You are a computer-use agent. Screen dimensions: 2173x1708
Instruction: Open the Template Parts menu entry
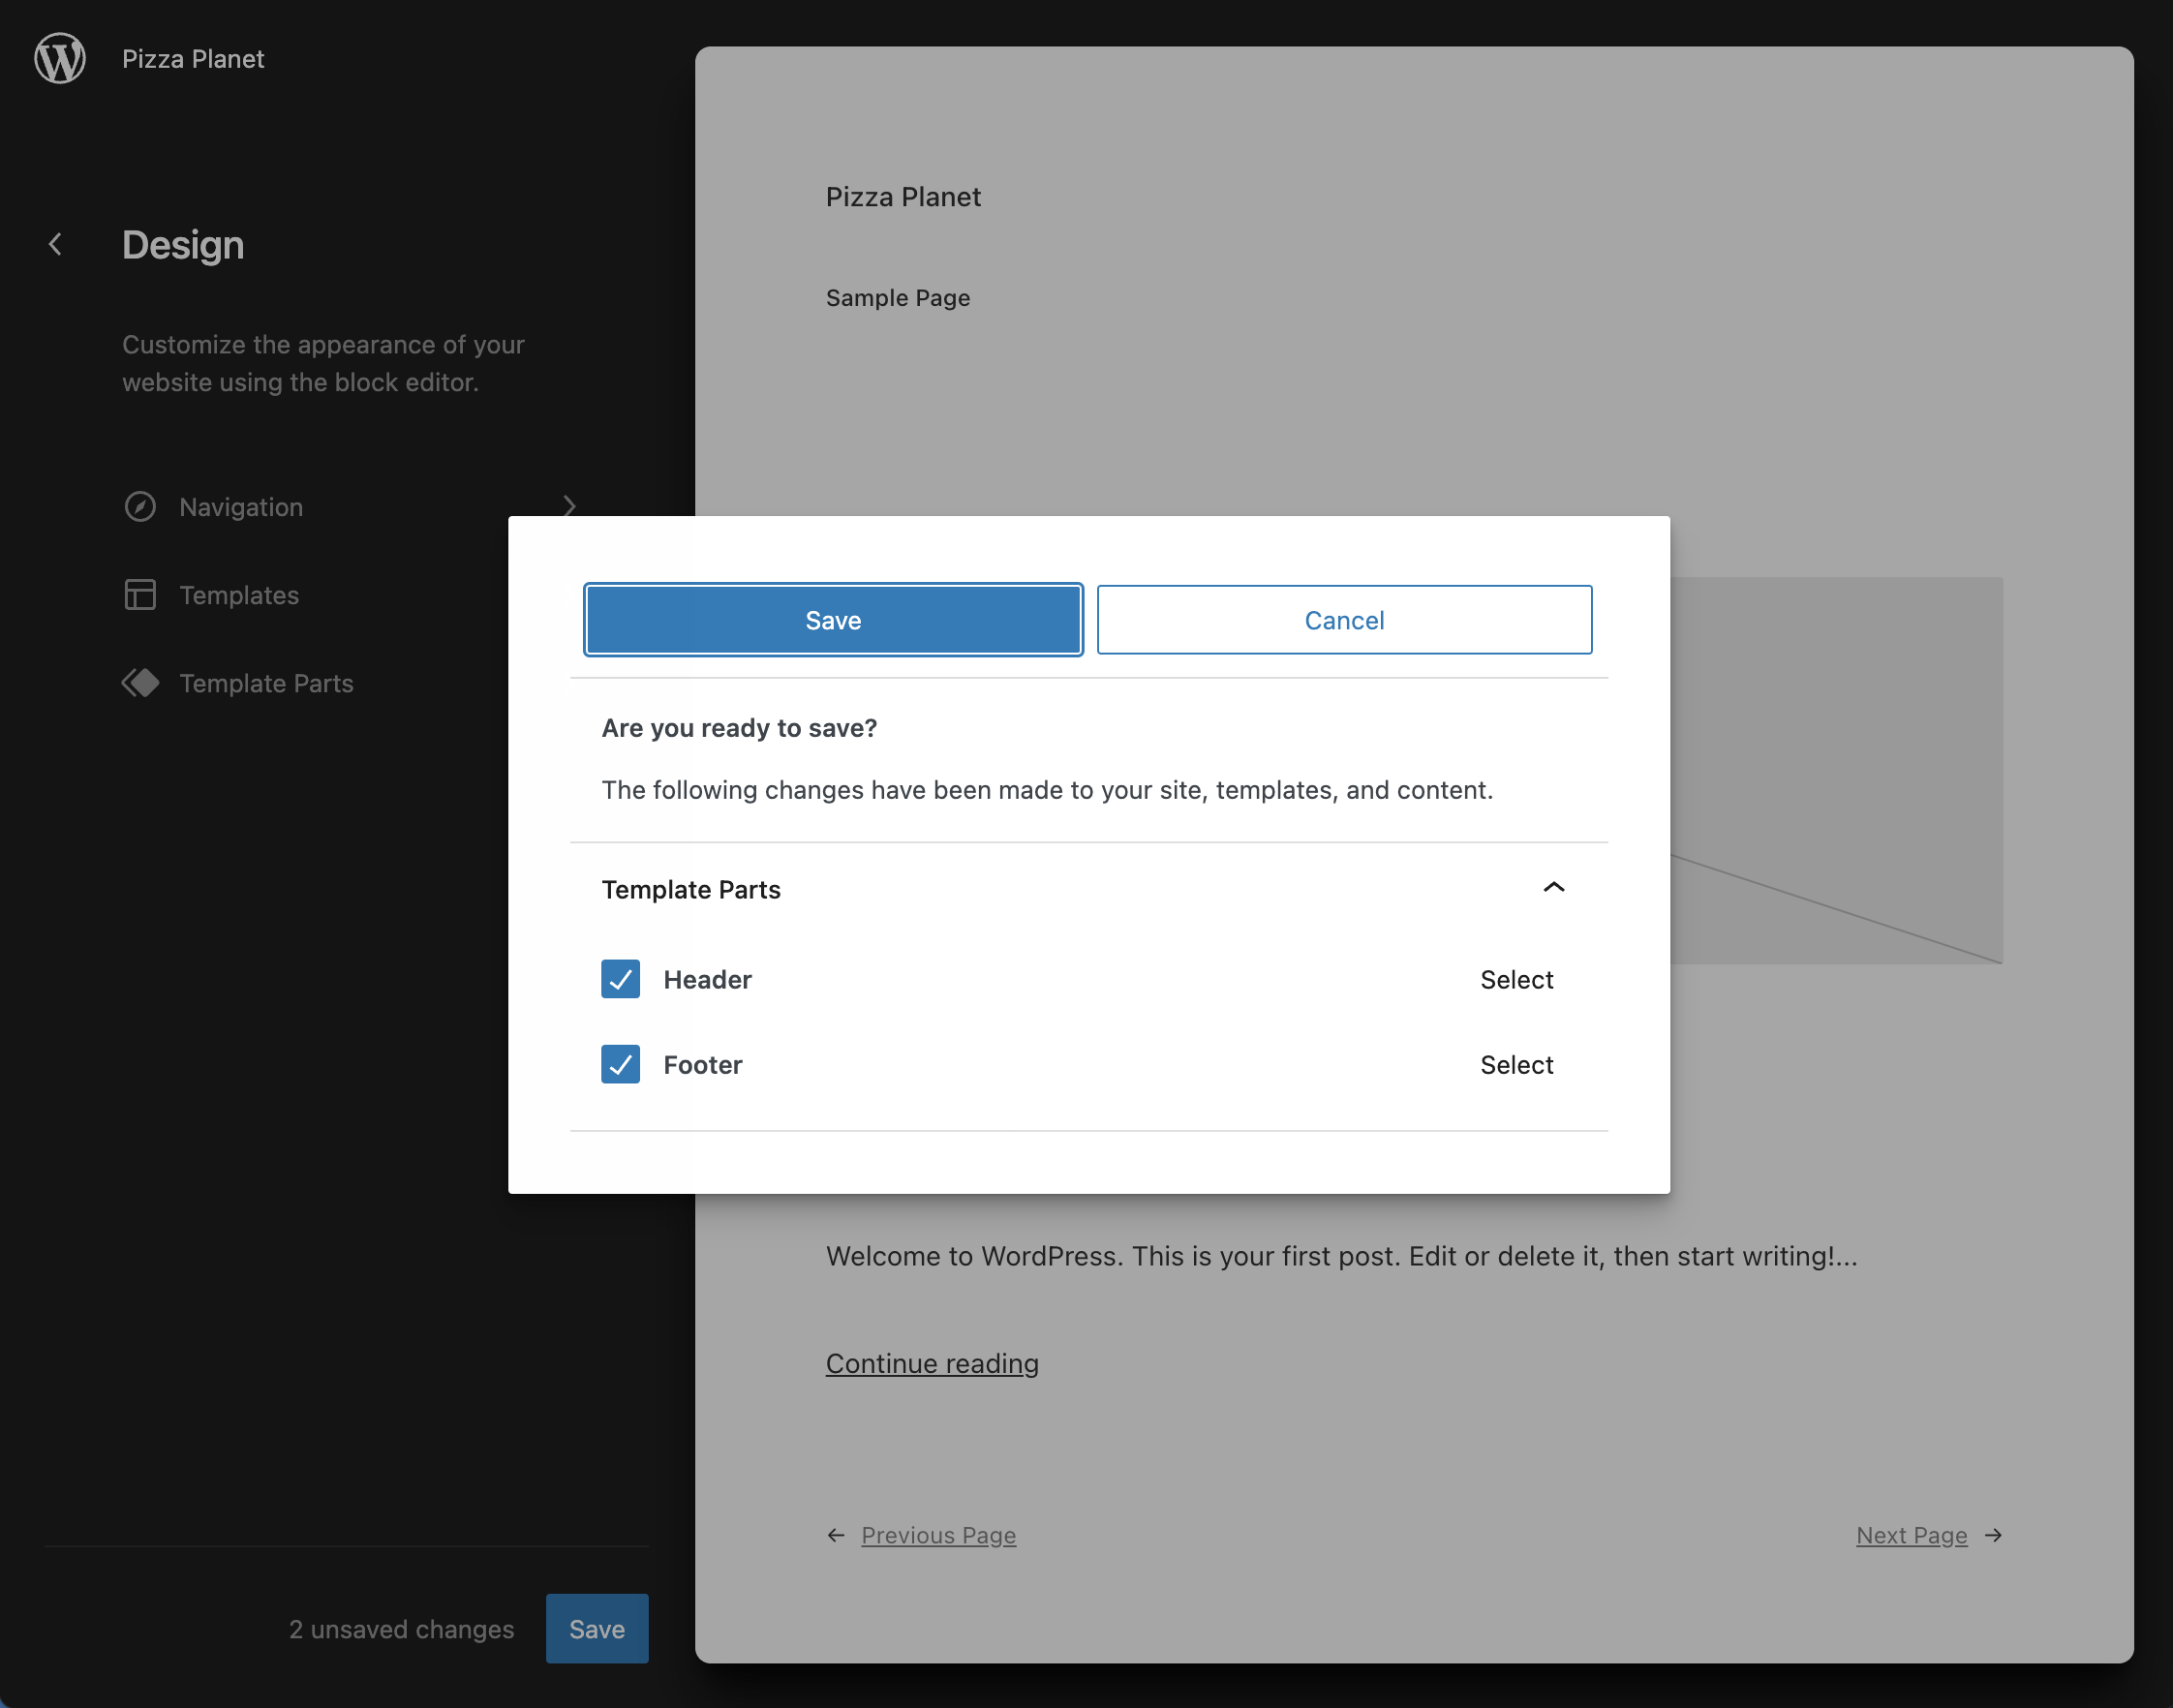point(266,683)
